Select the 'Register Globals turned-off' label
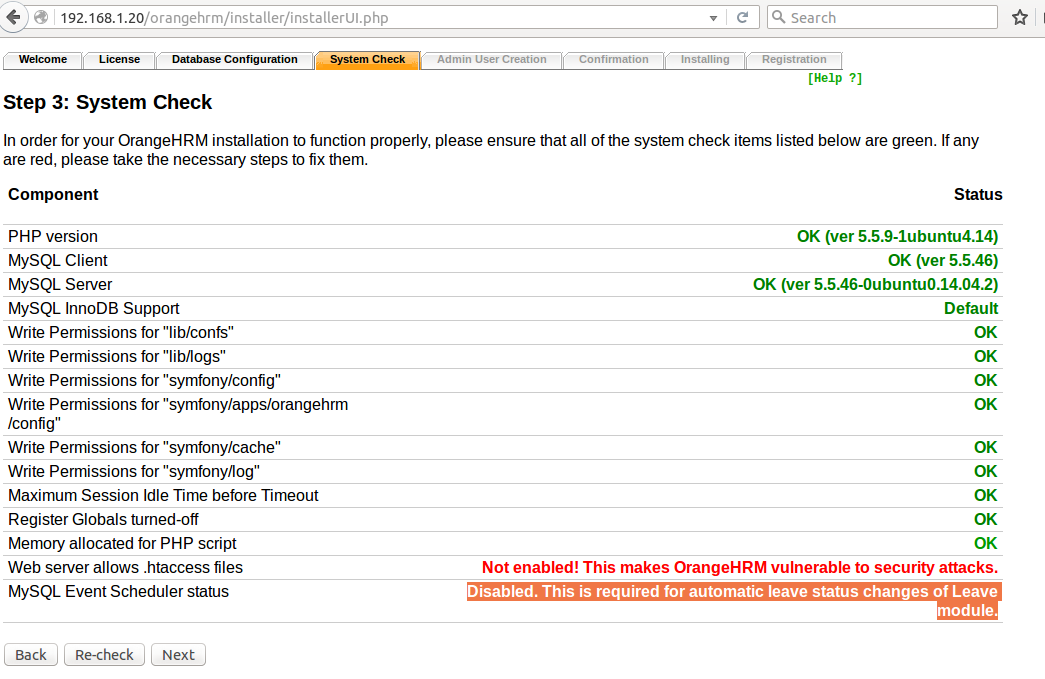 (x=103, y=519)
